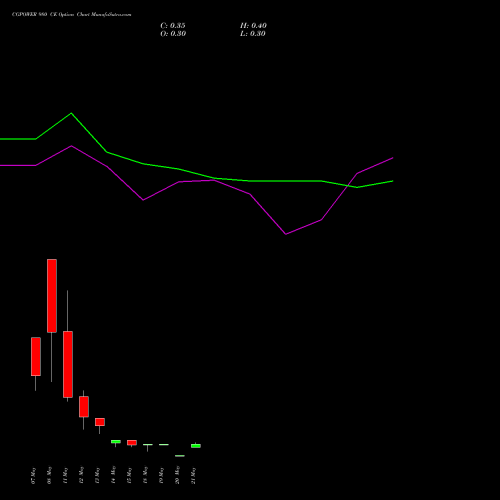Click the tallest red candlestick on 08 May

[x=52, y=296]
